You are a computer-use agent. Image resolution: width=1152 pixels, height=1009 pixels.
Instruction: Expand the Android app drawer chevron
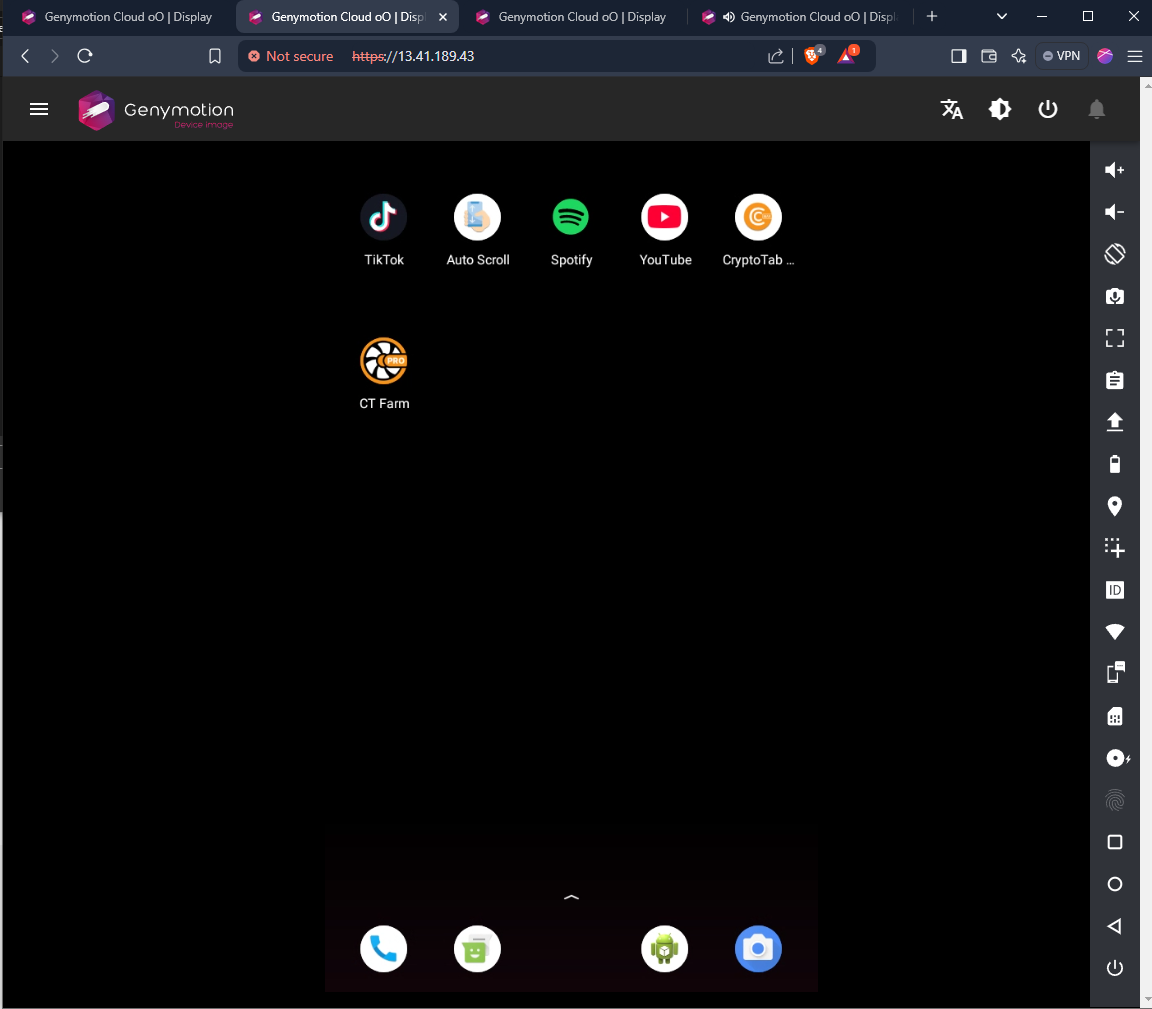click(571, 897)
